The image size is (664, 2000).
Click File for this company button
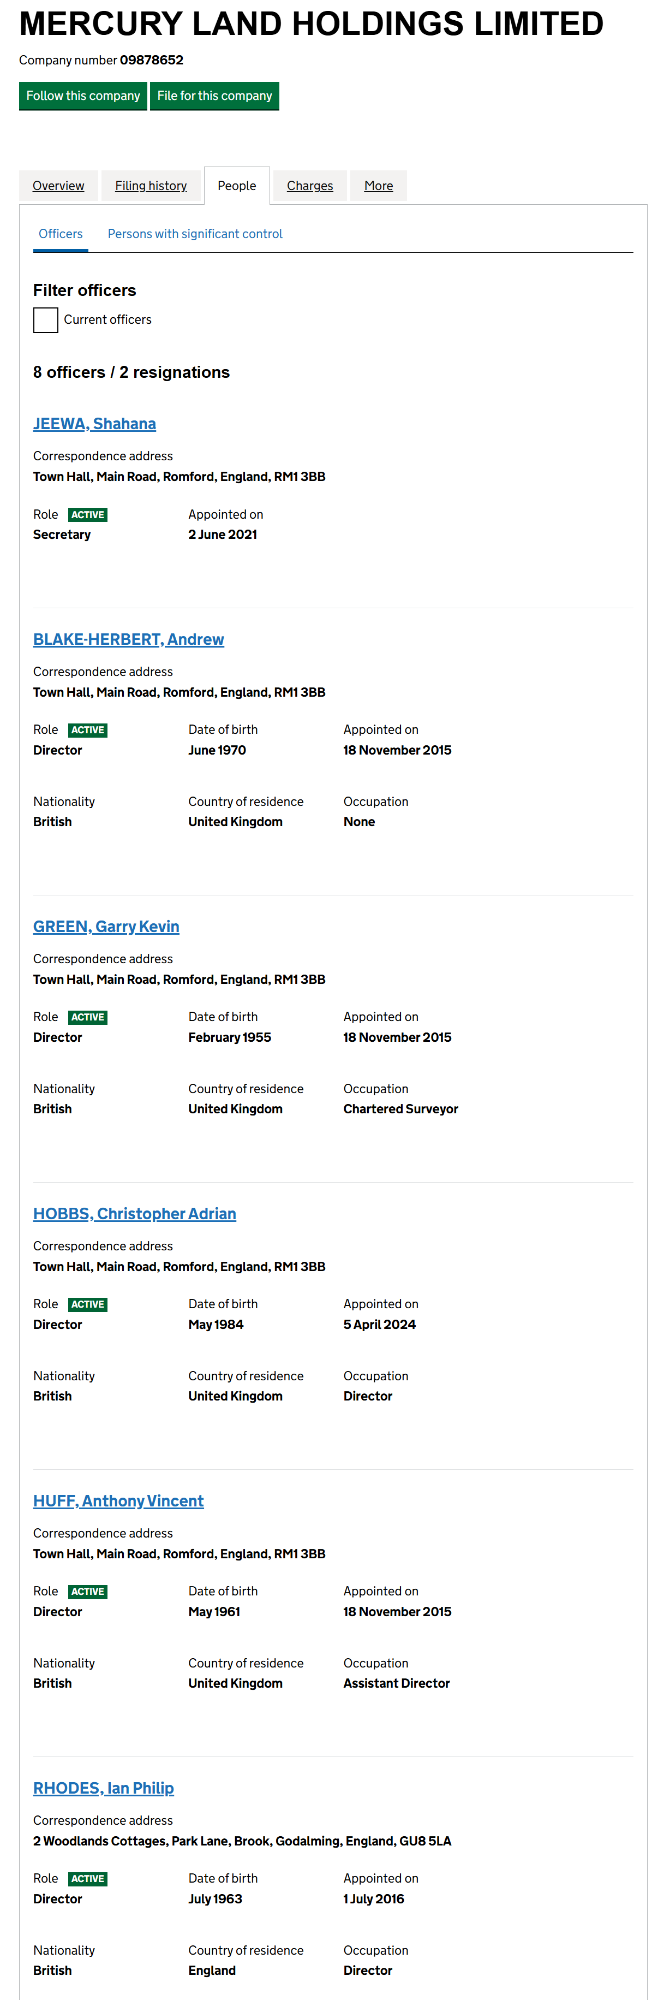coord(214,96)
